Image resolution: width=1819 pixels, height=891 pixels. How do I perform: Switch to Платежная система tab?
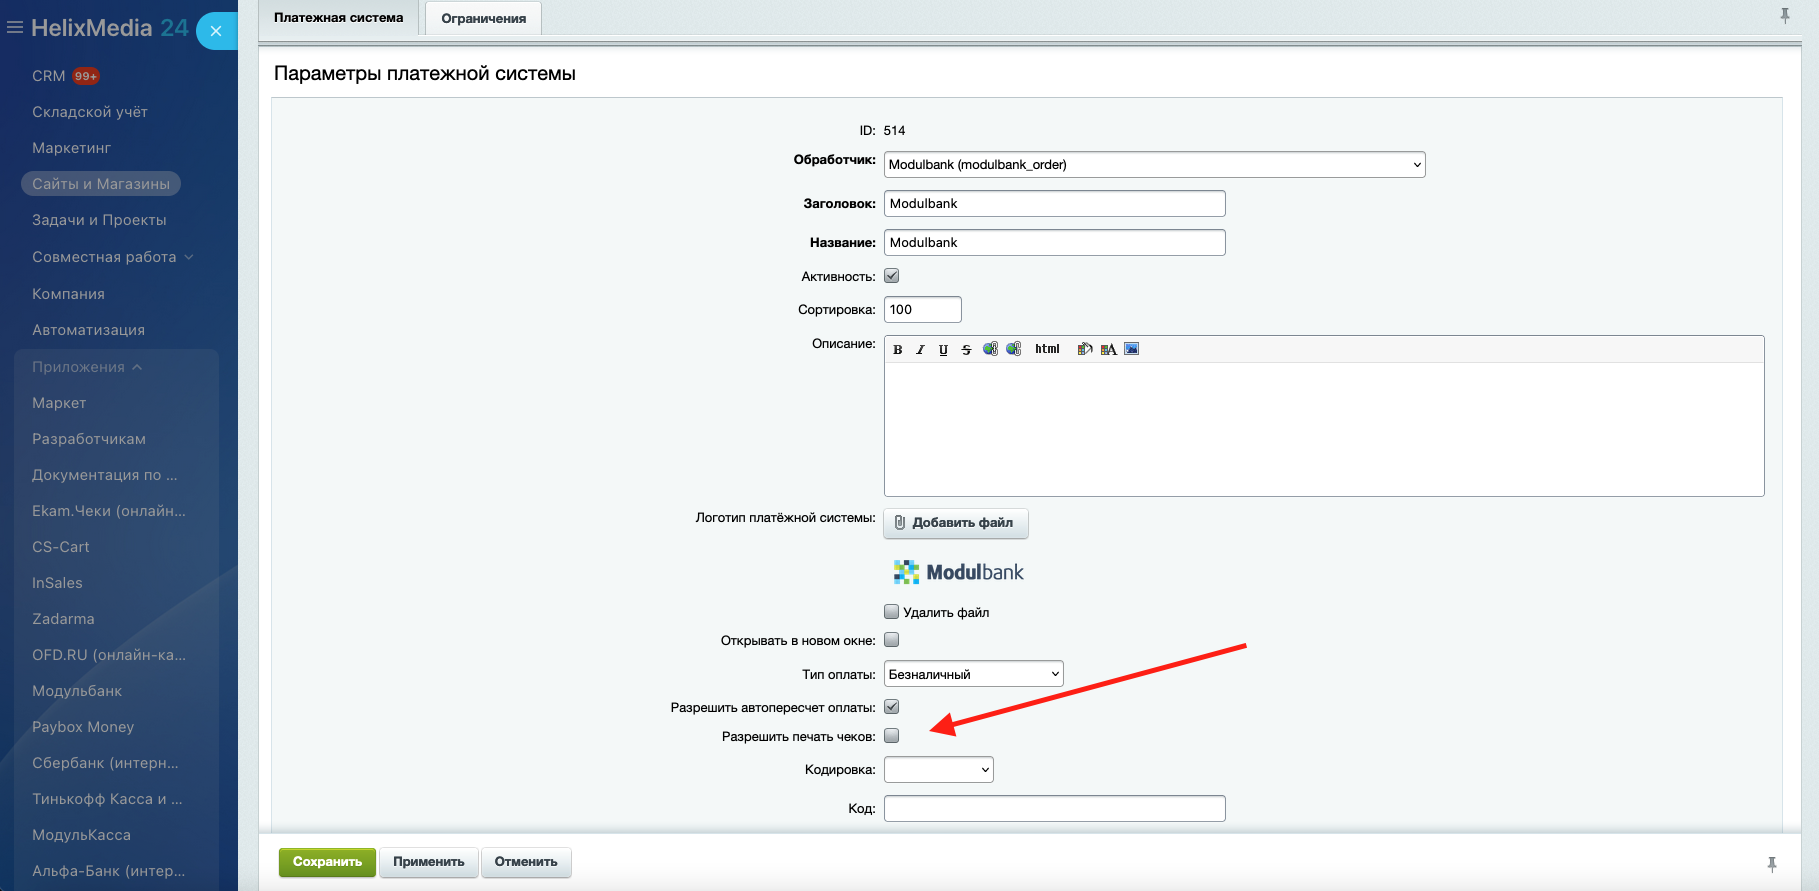(339, 18)
